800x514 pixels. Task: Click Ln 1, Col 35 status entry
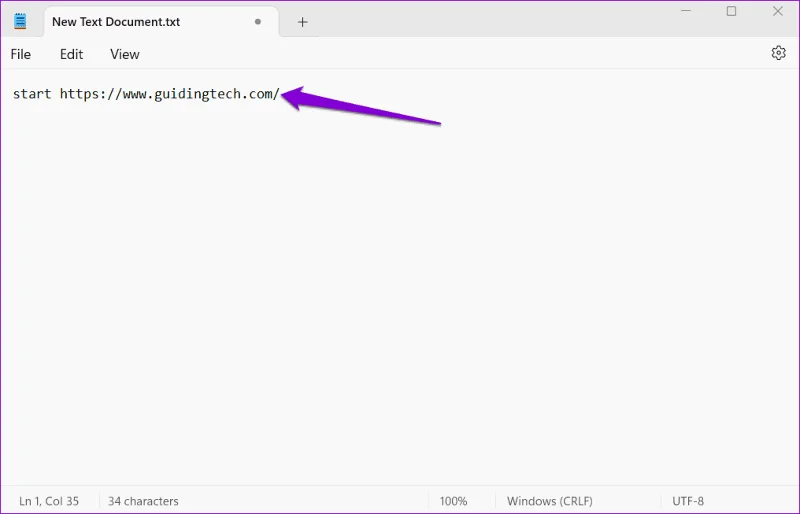click(49, 501)
